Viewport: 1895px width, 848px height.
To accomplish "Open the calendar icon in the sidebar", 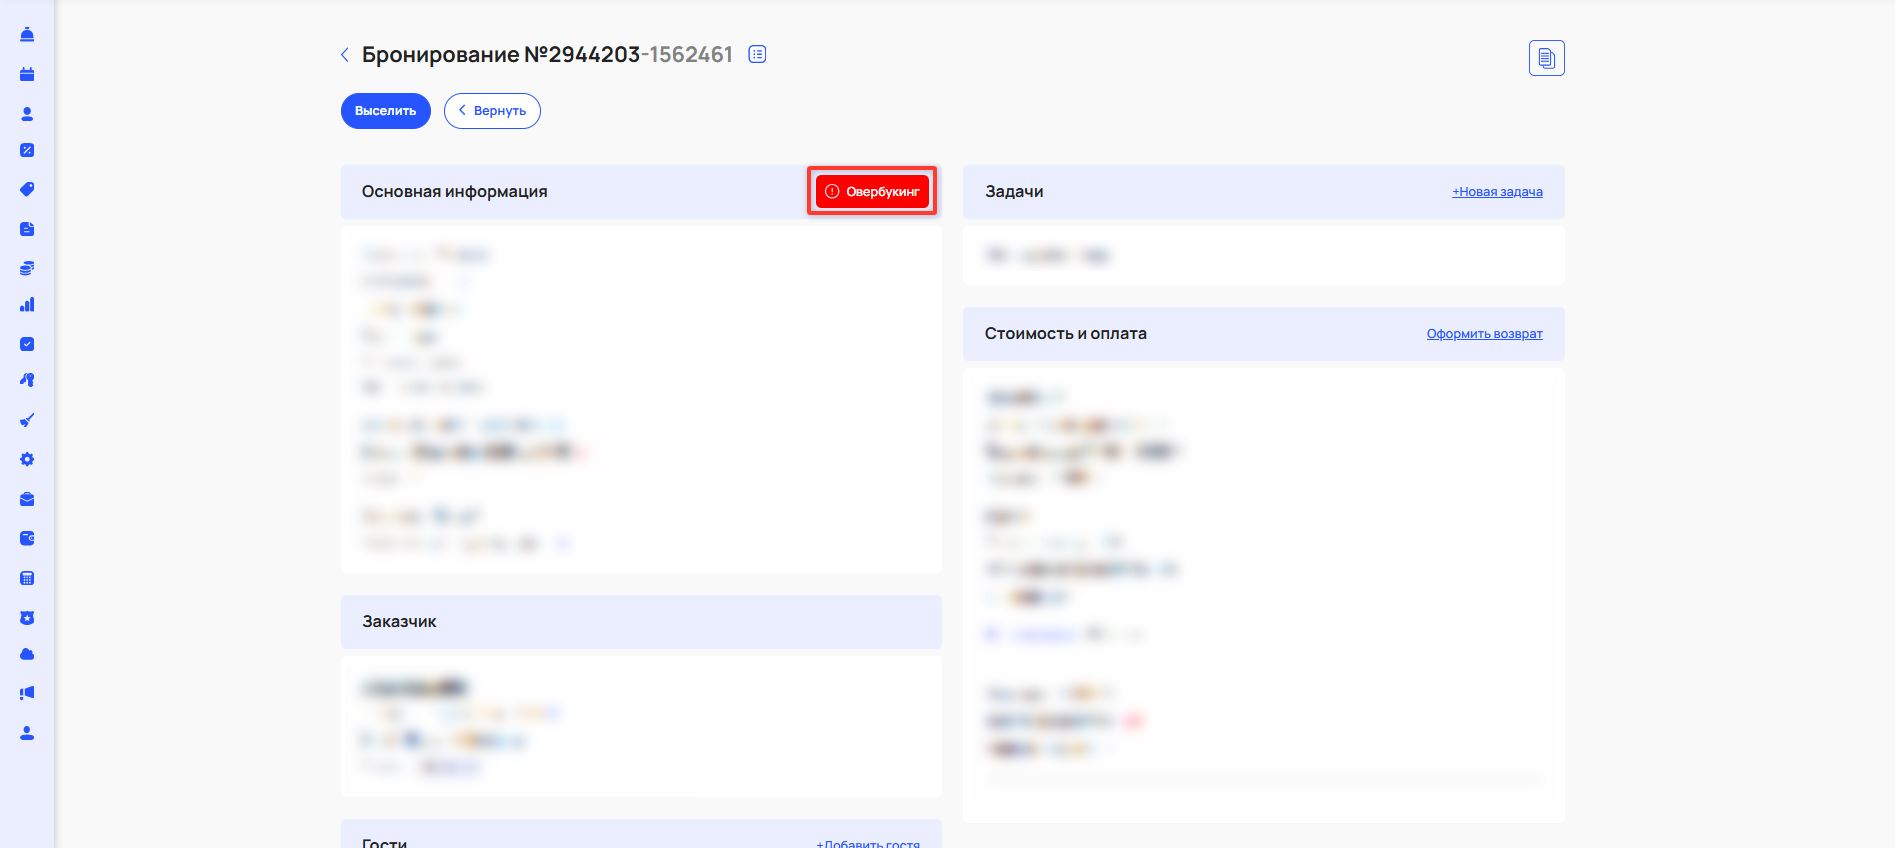I will coord(27,74).
